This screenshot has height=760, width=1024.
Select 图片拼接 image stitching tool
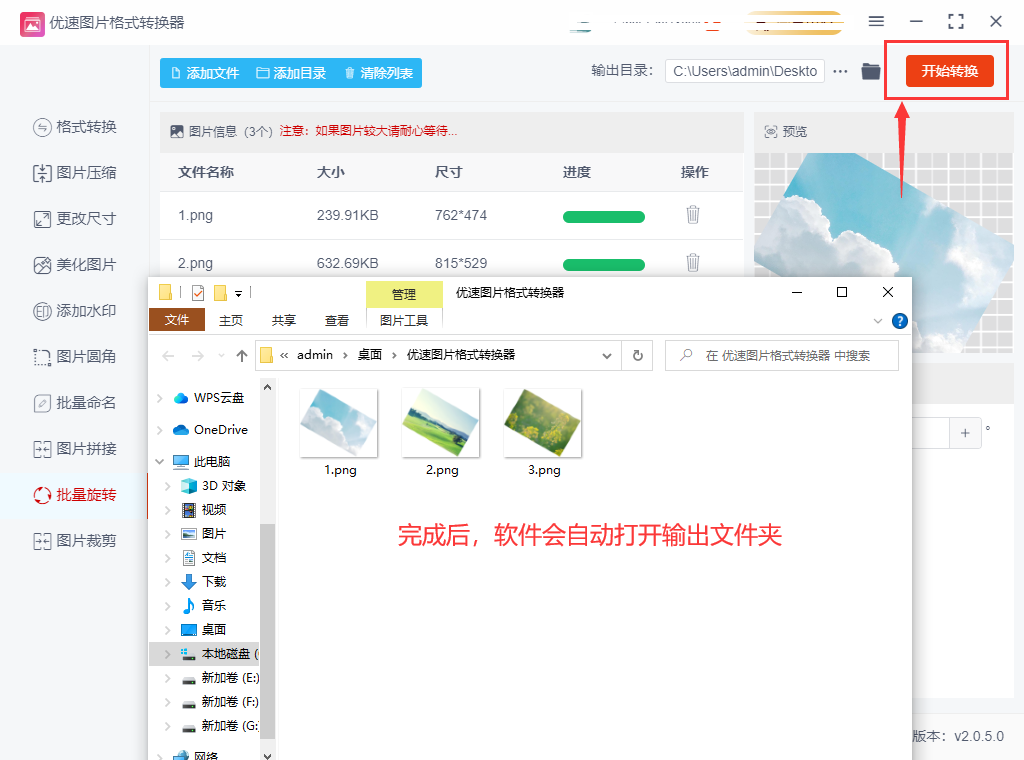74,449
